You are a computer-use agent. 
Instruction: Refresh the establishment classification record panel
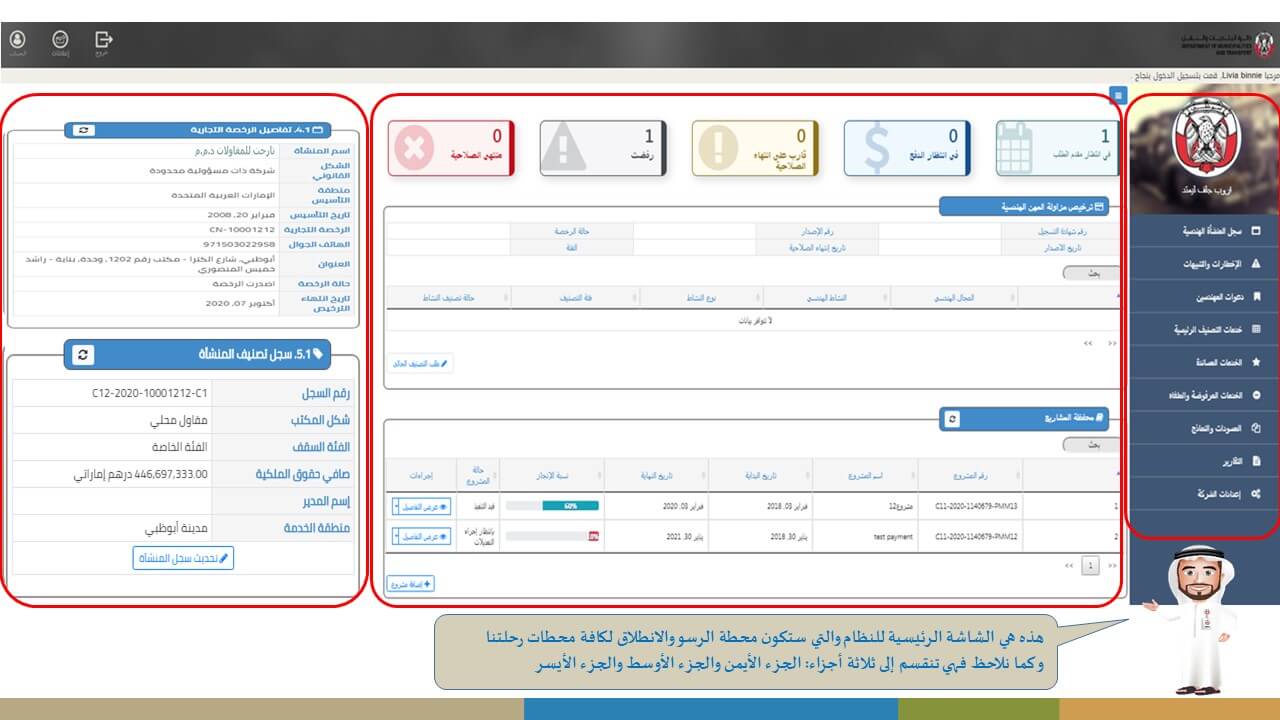pyautogui.click(x=83, y=355)
